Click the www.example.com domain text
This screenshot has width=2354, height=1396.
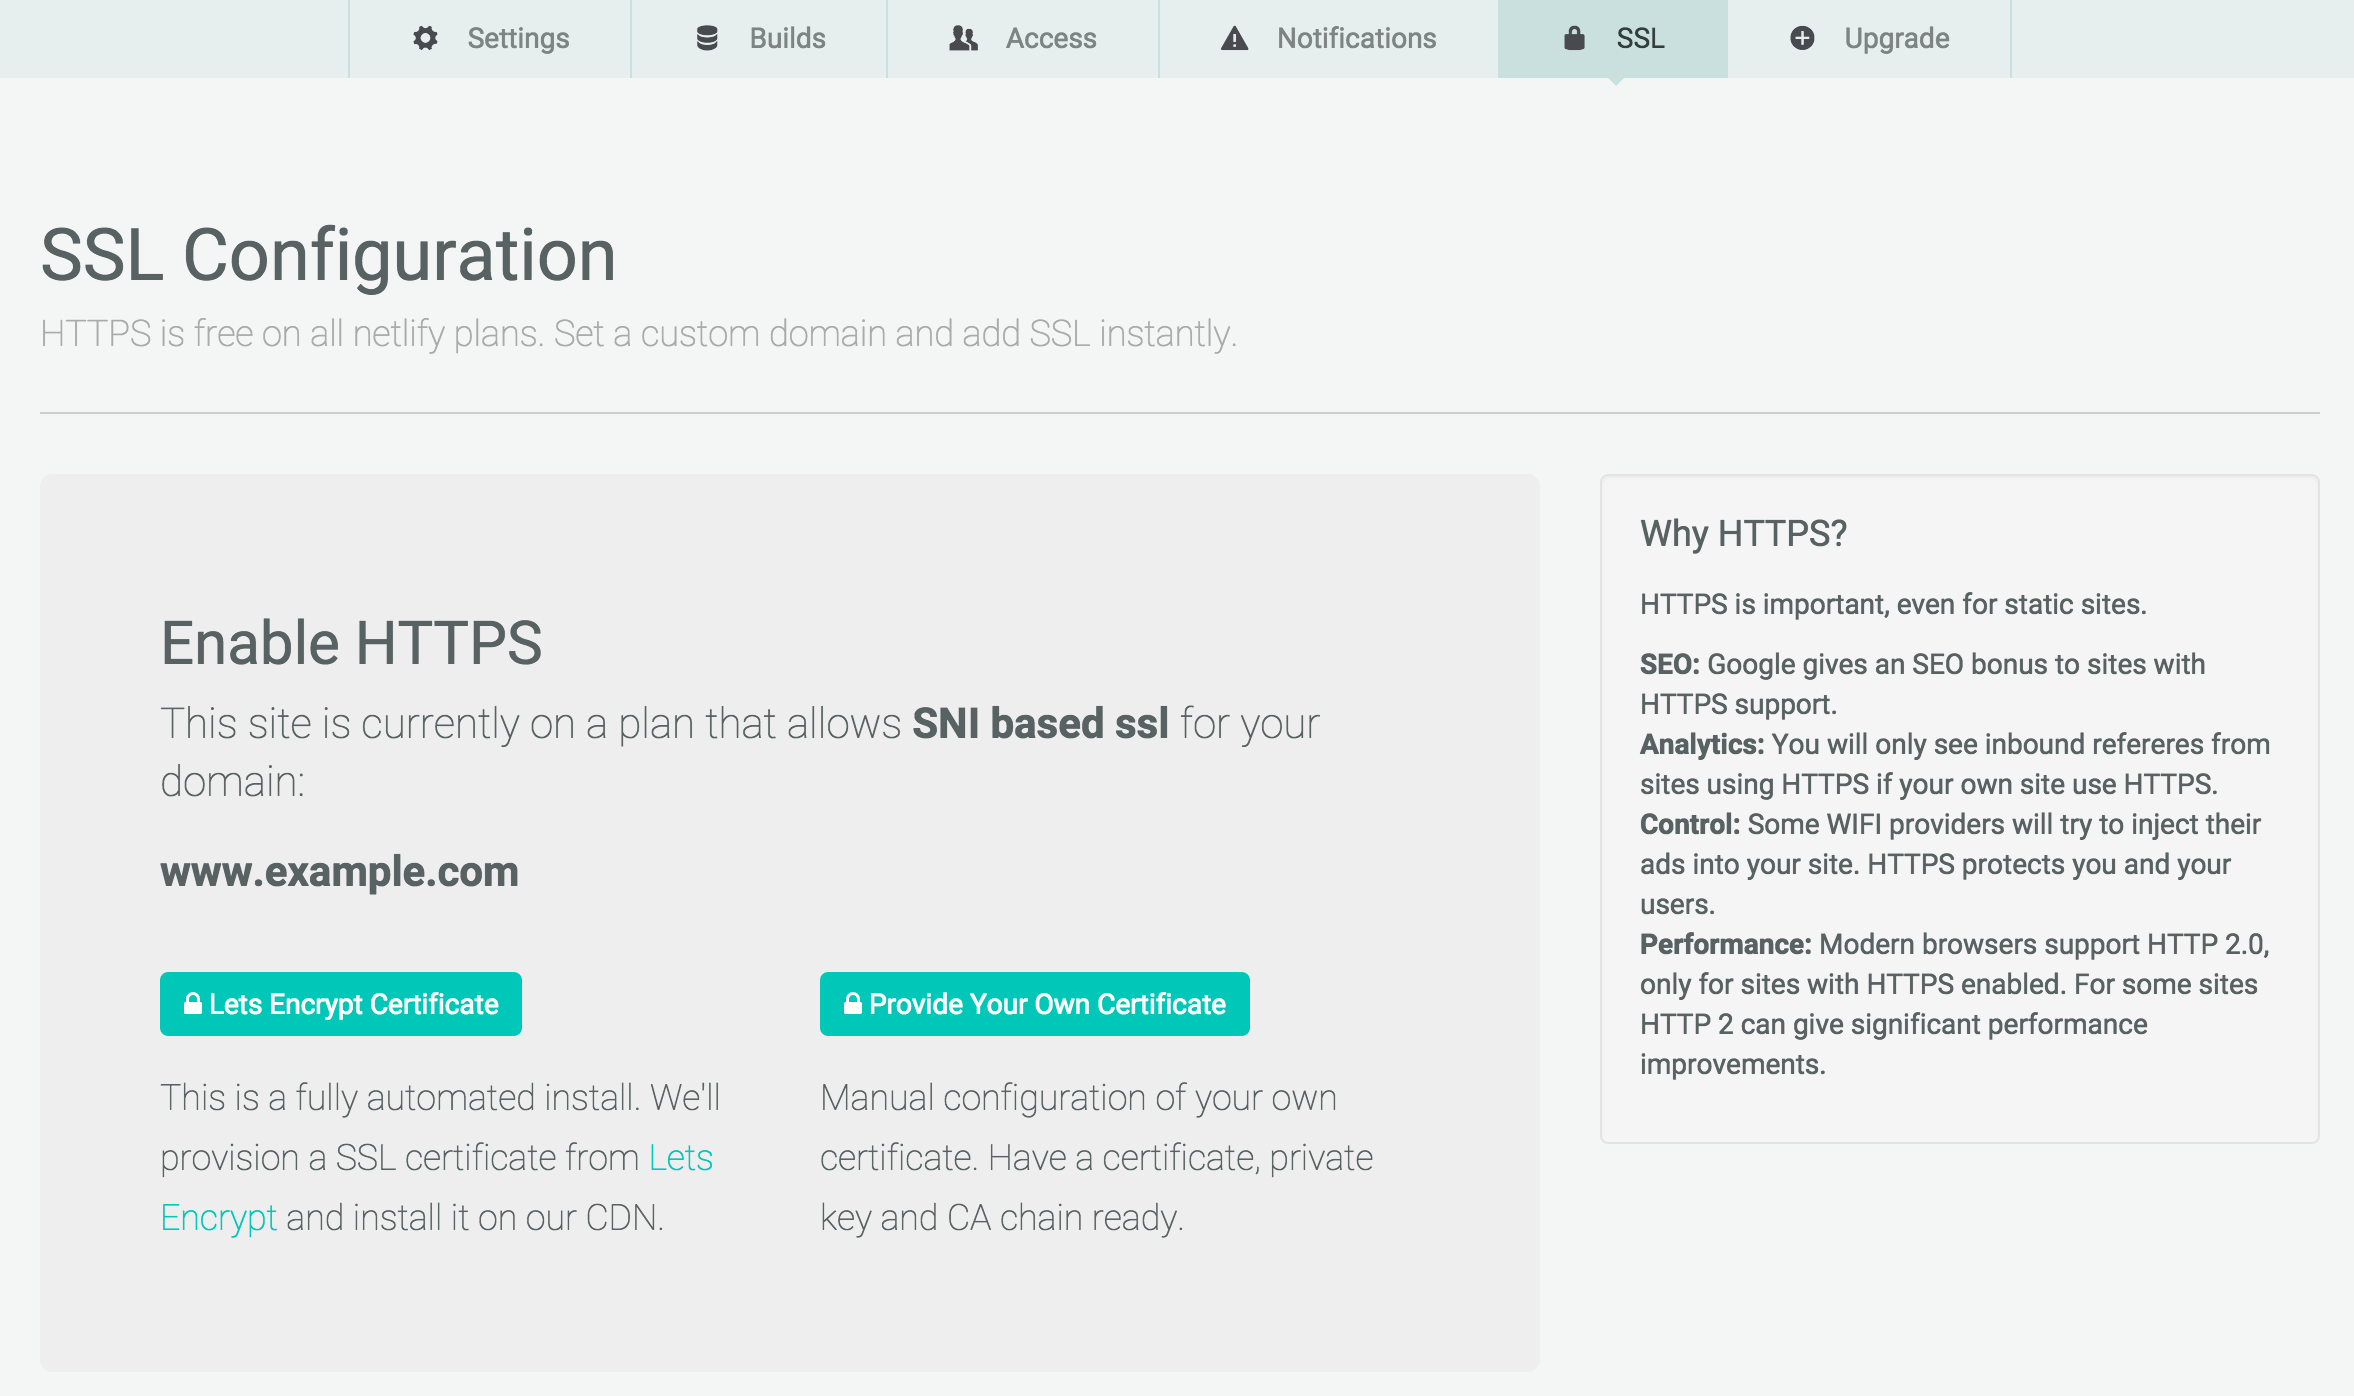click(x=339, y=871)
